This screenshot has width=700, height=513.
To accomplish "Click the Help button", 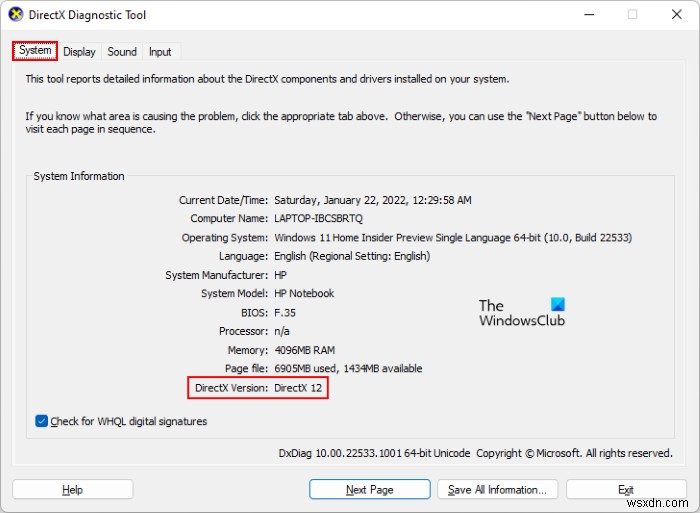I will coord(72,489).
